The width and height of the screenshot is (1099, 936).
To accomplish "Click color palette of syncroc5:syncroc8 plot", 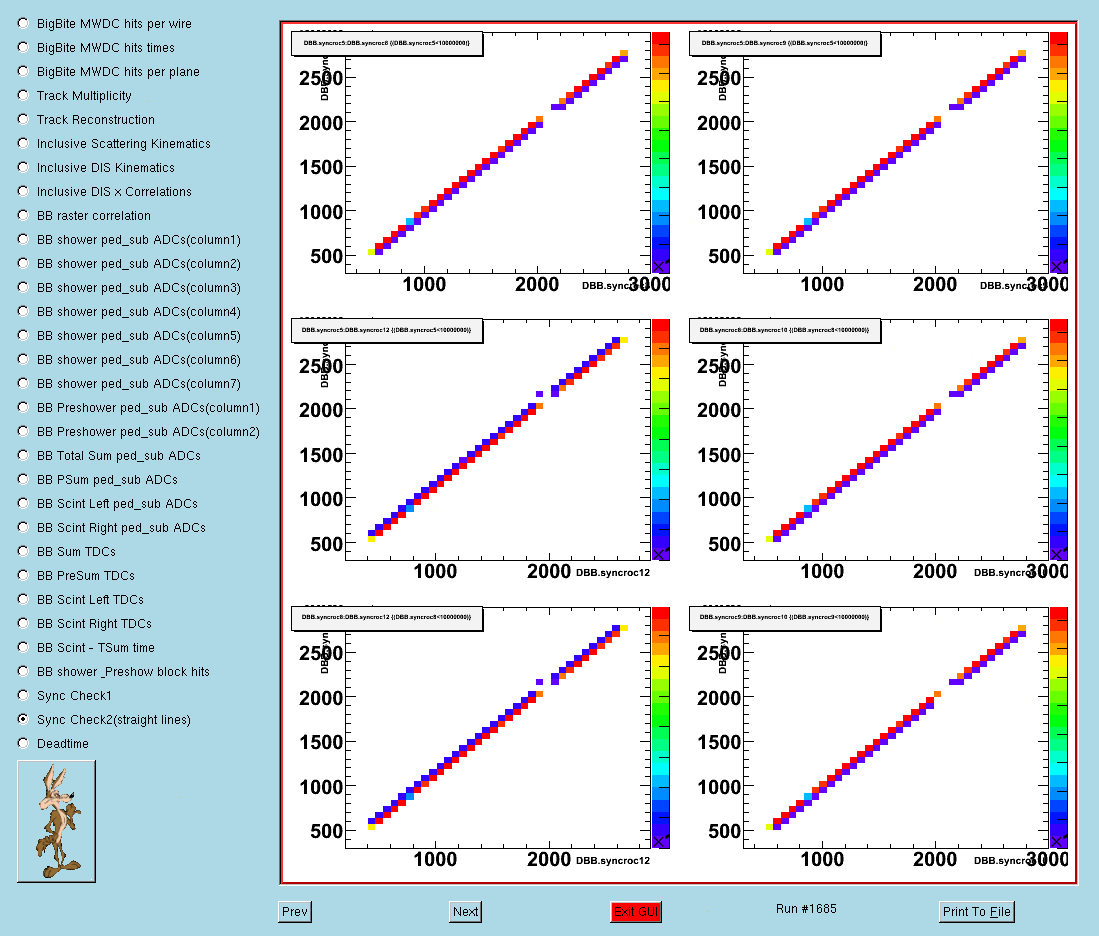I will 661,152.
